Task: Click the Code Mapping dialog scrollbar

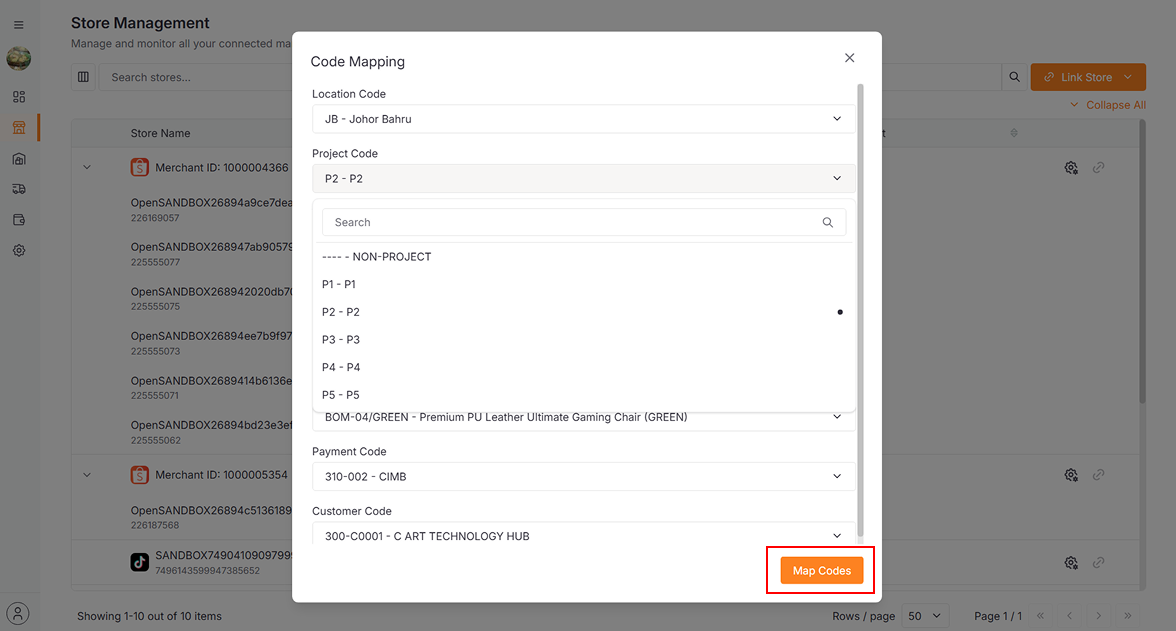Action: 860,300
